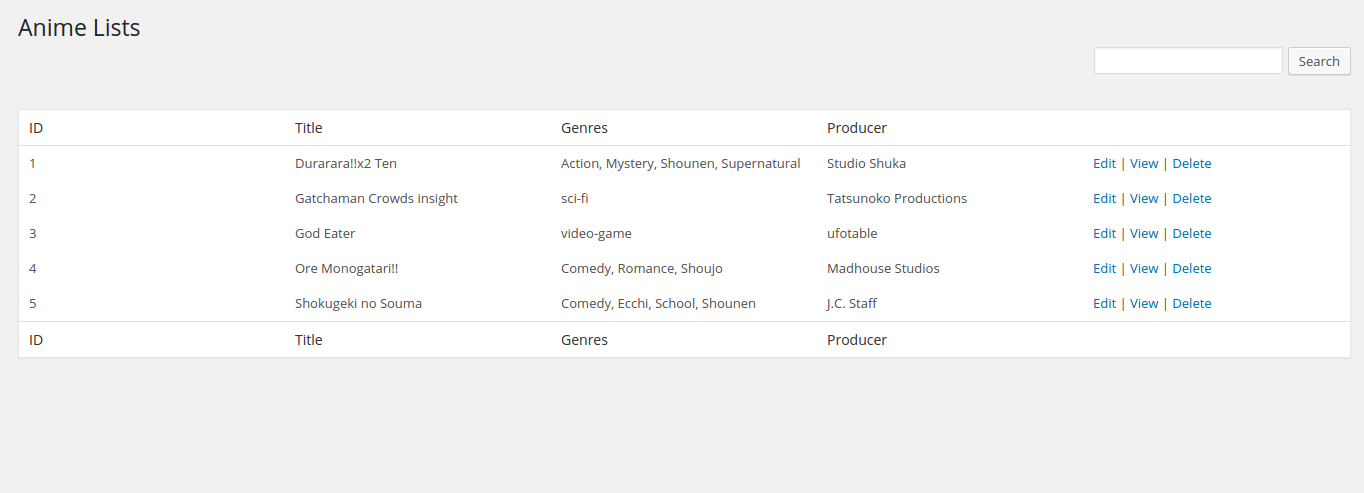View Shokugeki no Souma entry
The width and height of the screenshot is (1364, 493).
click(x=1144, y=304)
